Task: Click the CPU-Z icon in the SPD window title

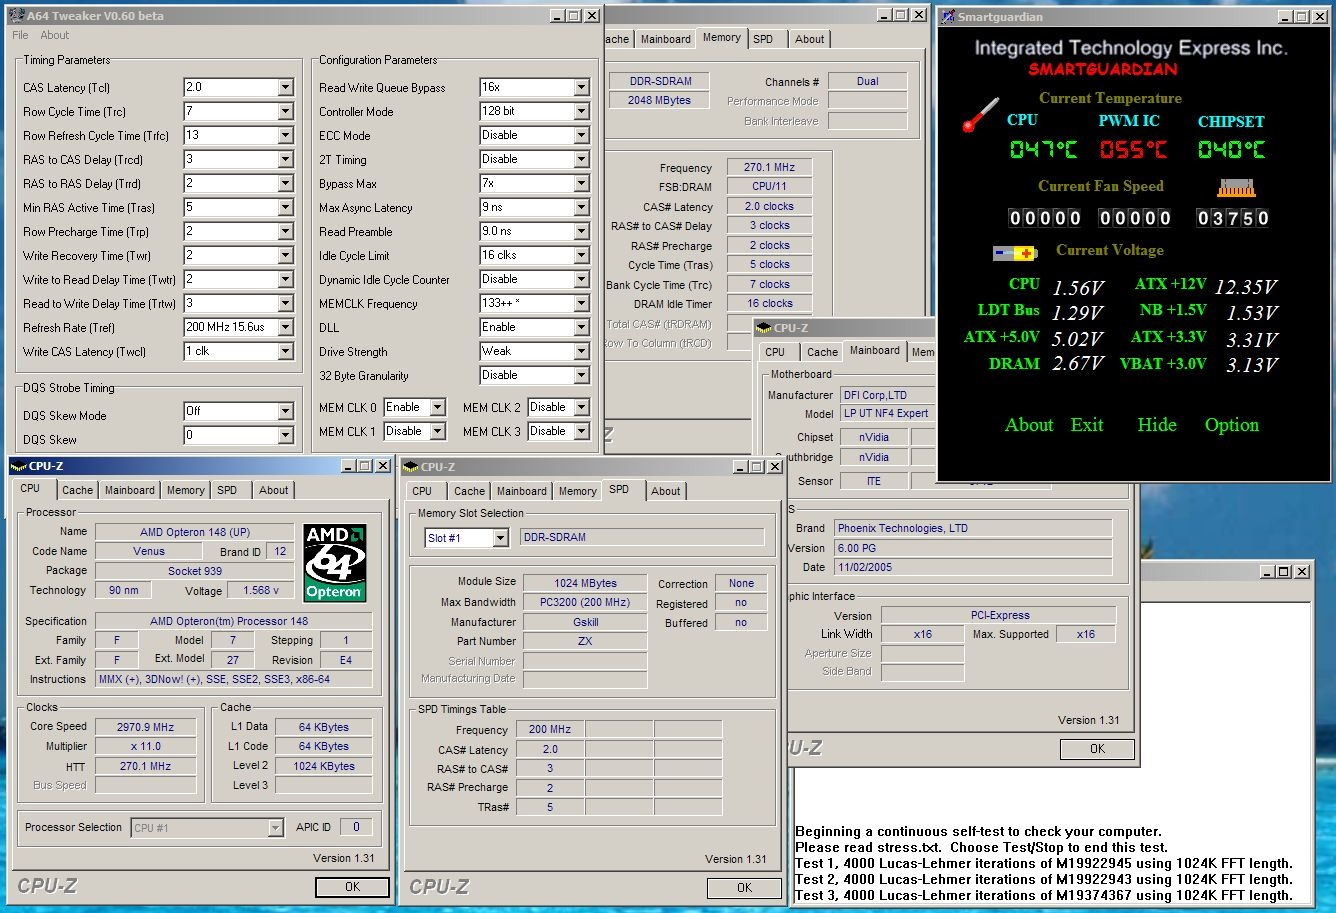Action: tap(410, 466)
